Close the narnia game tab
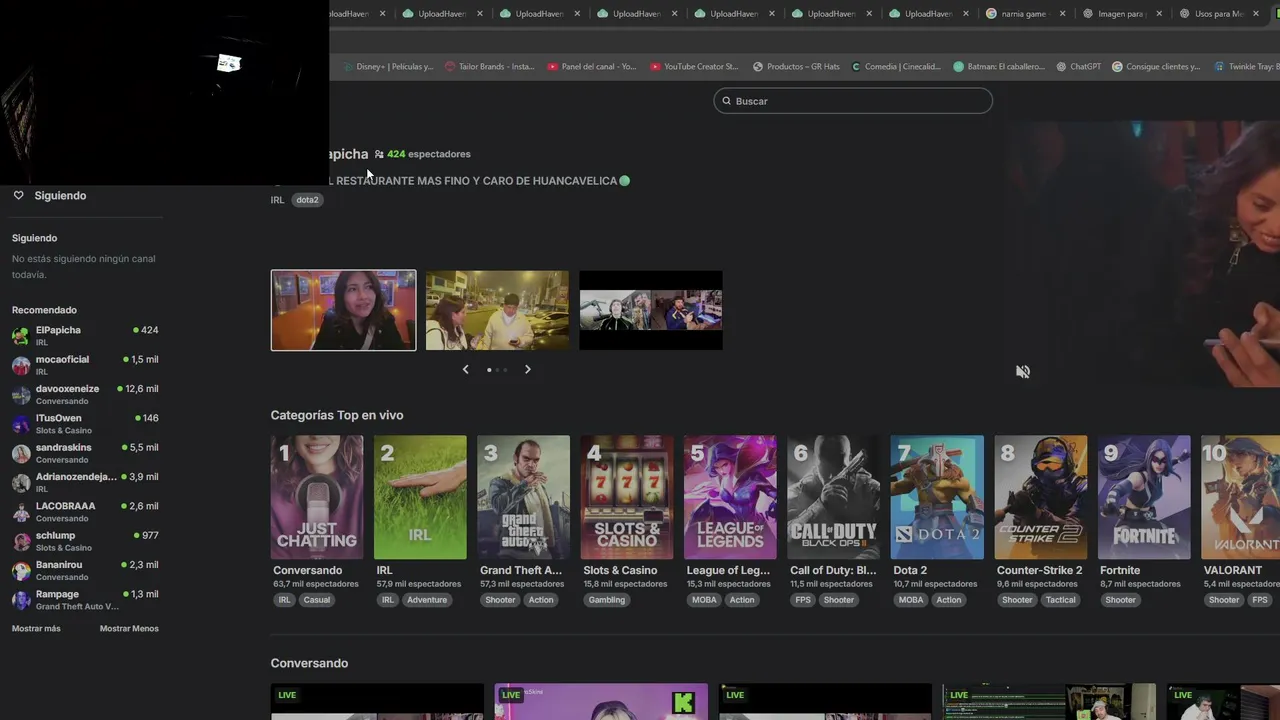 click(1062, 14)
